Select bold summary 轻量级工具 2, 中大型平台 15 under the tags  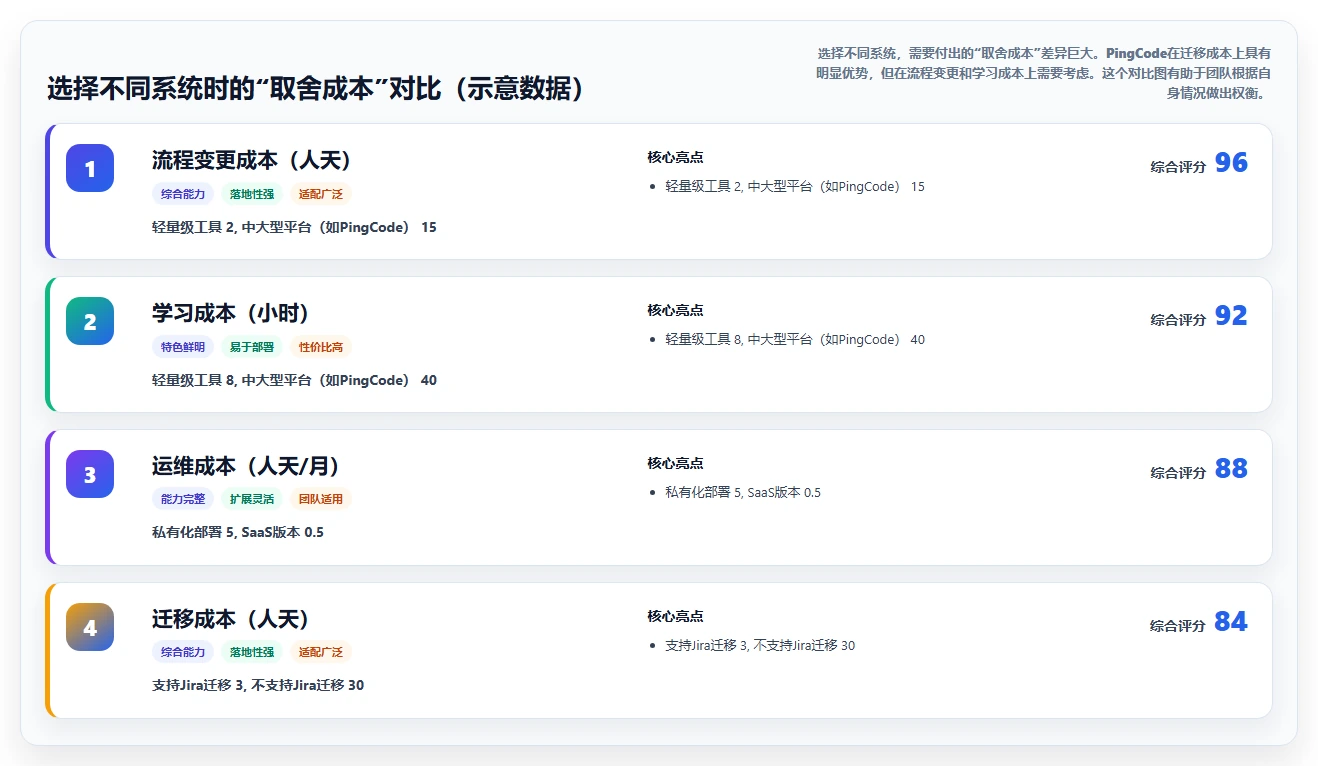pyautogui.click(x=294, y=227)
